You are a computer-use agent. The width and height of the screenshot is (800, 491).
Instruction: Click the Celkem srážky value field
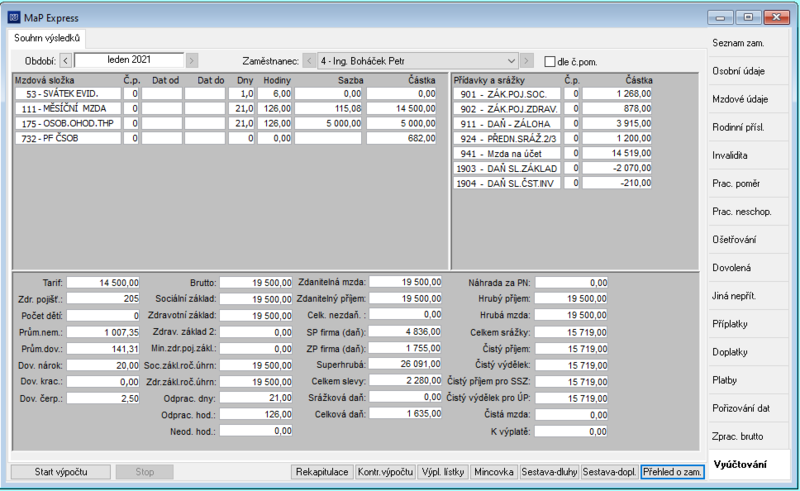(571, 332)
